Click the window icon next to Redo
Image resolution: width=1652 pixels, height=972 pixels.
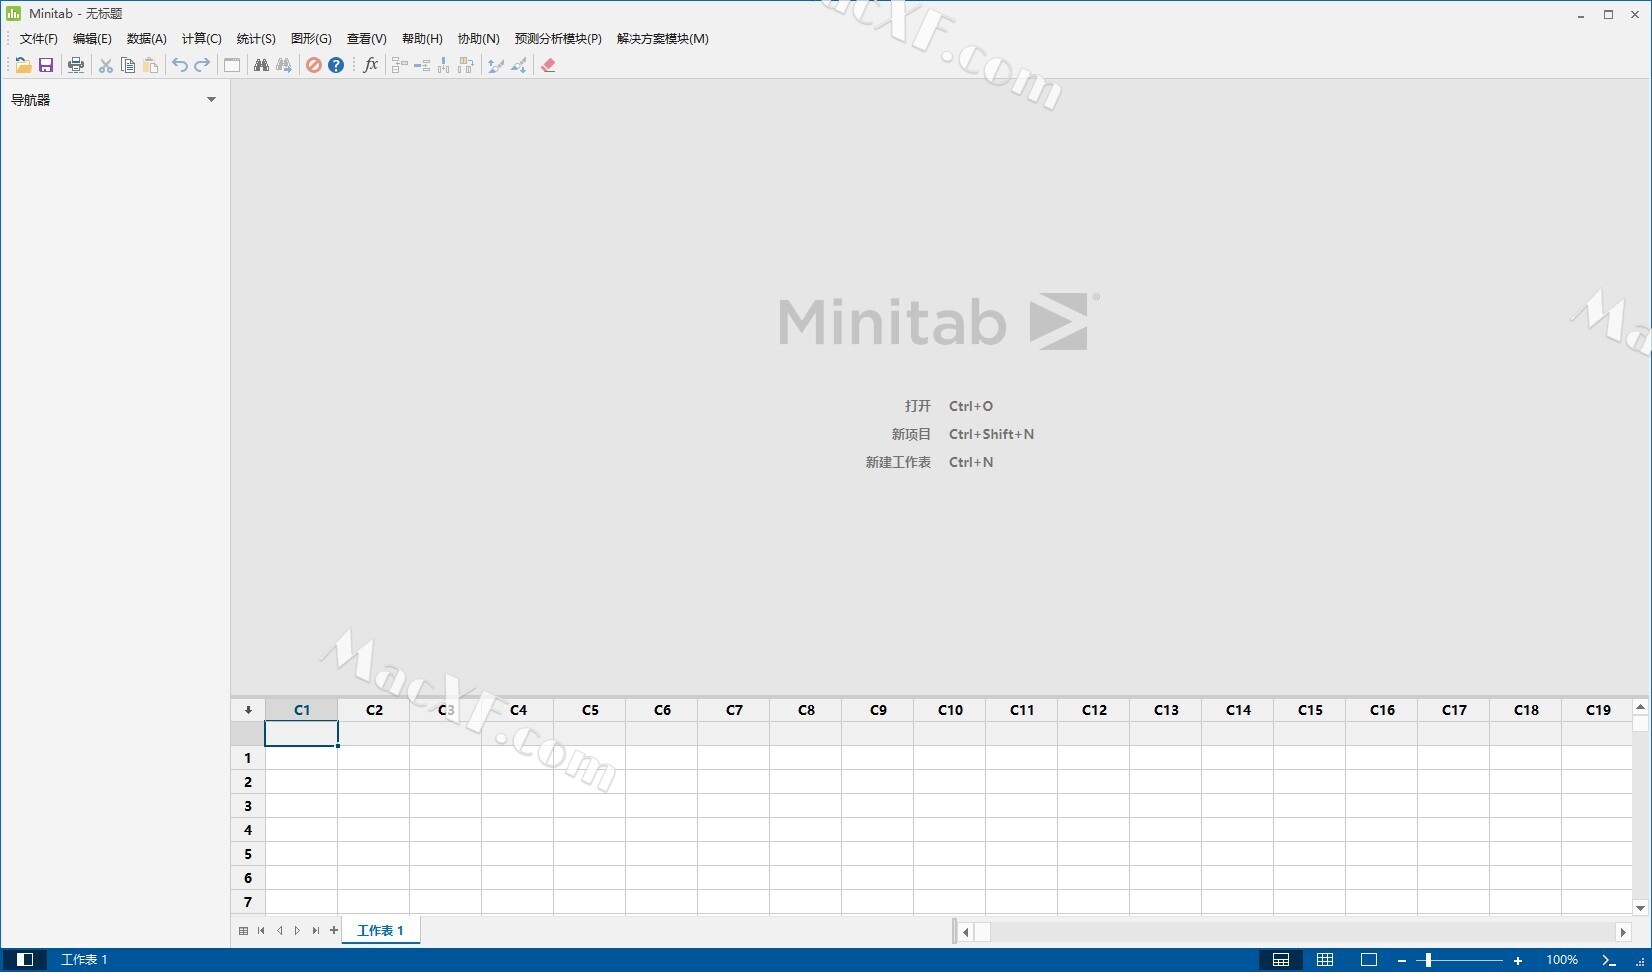pos(232,65)
